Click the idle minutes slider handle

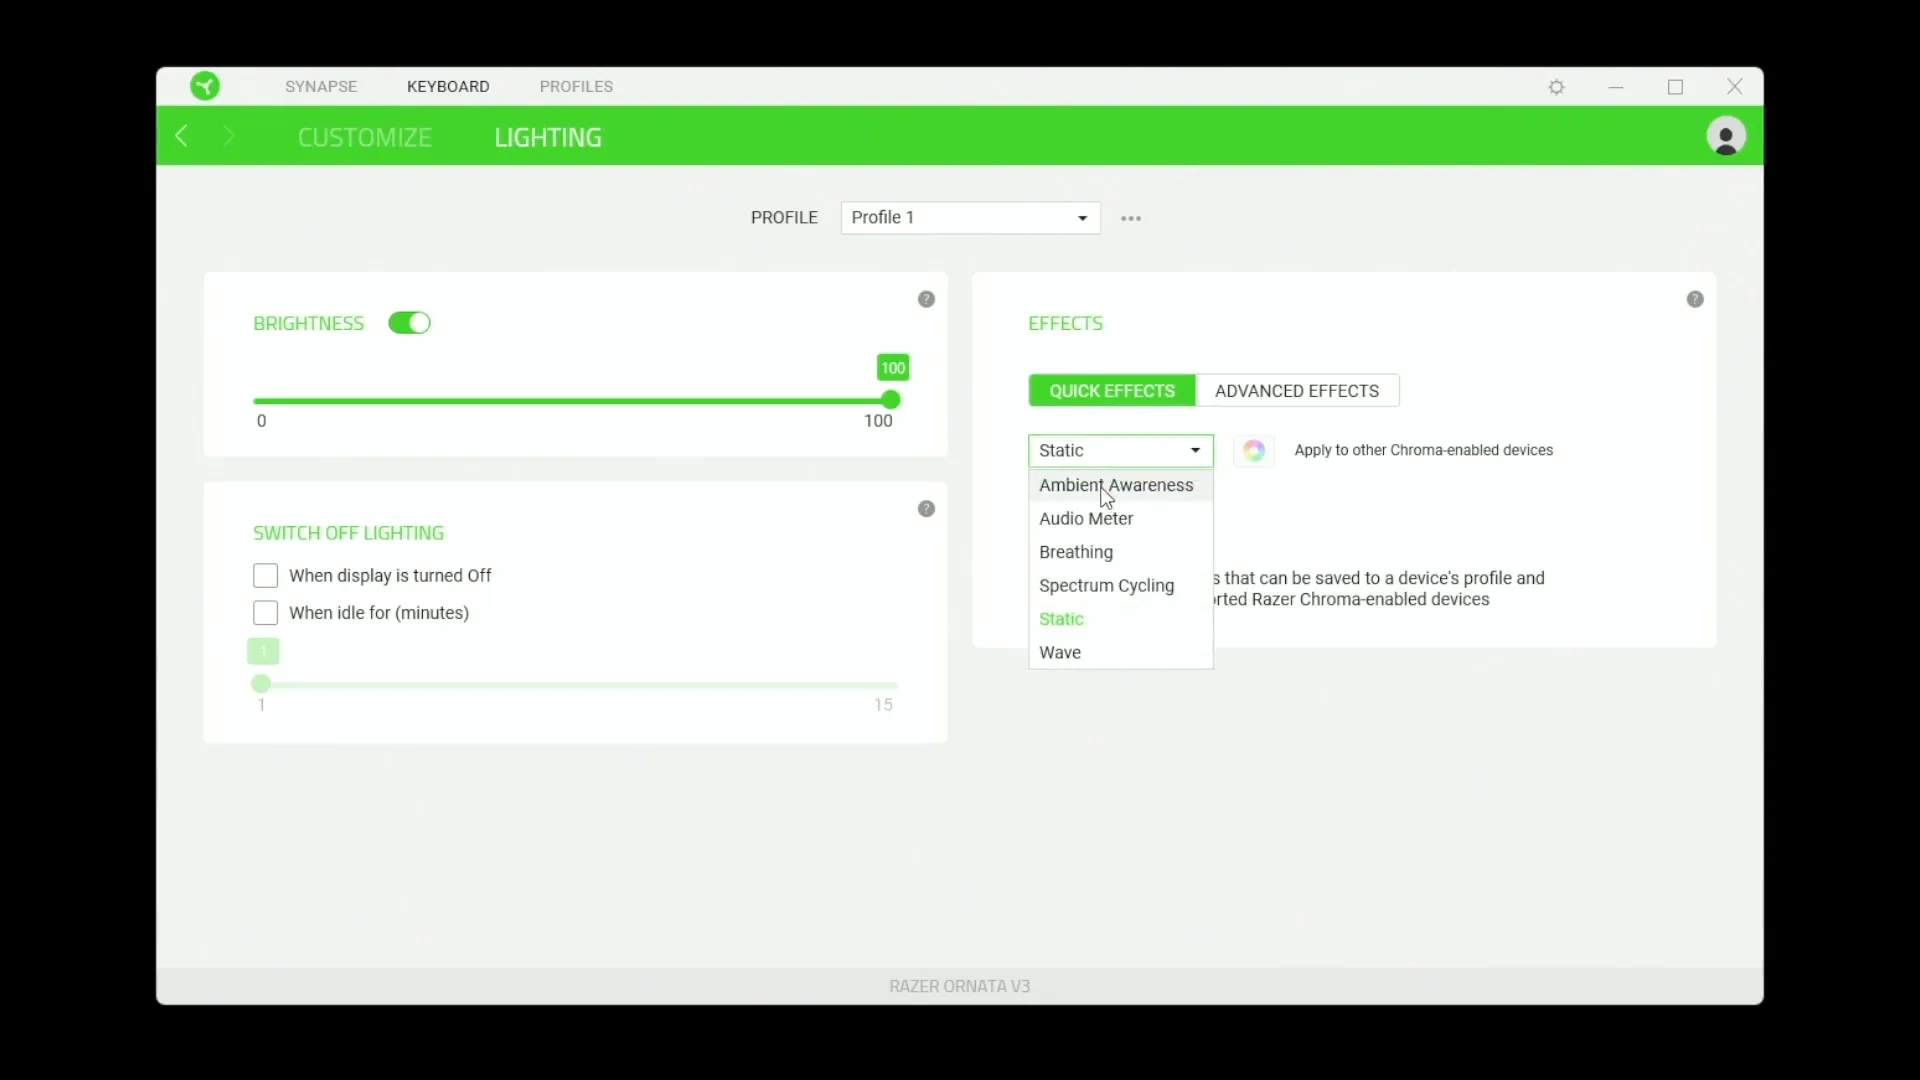point(261,684)
